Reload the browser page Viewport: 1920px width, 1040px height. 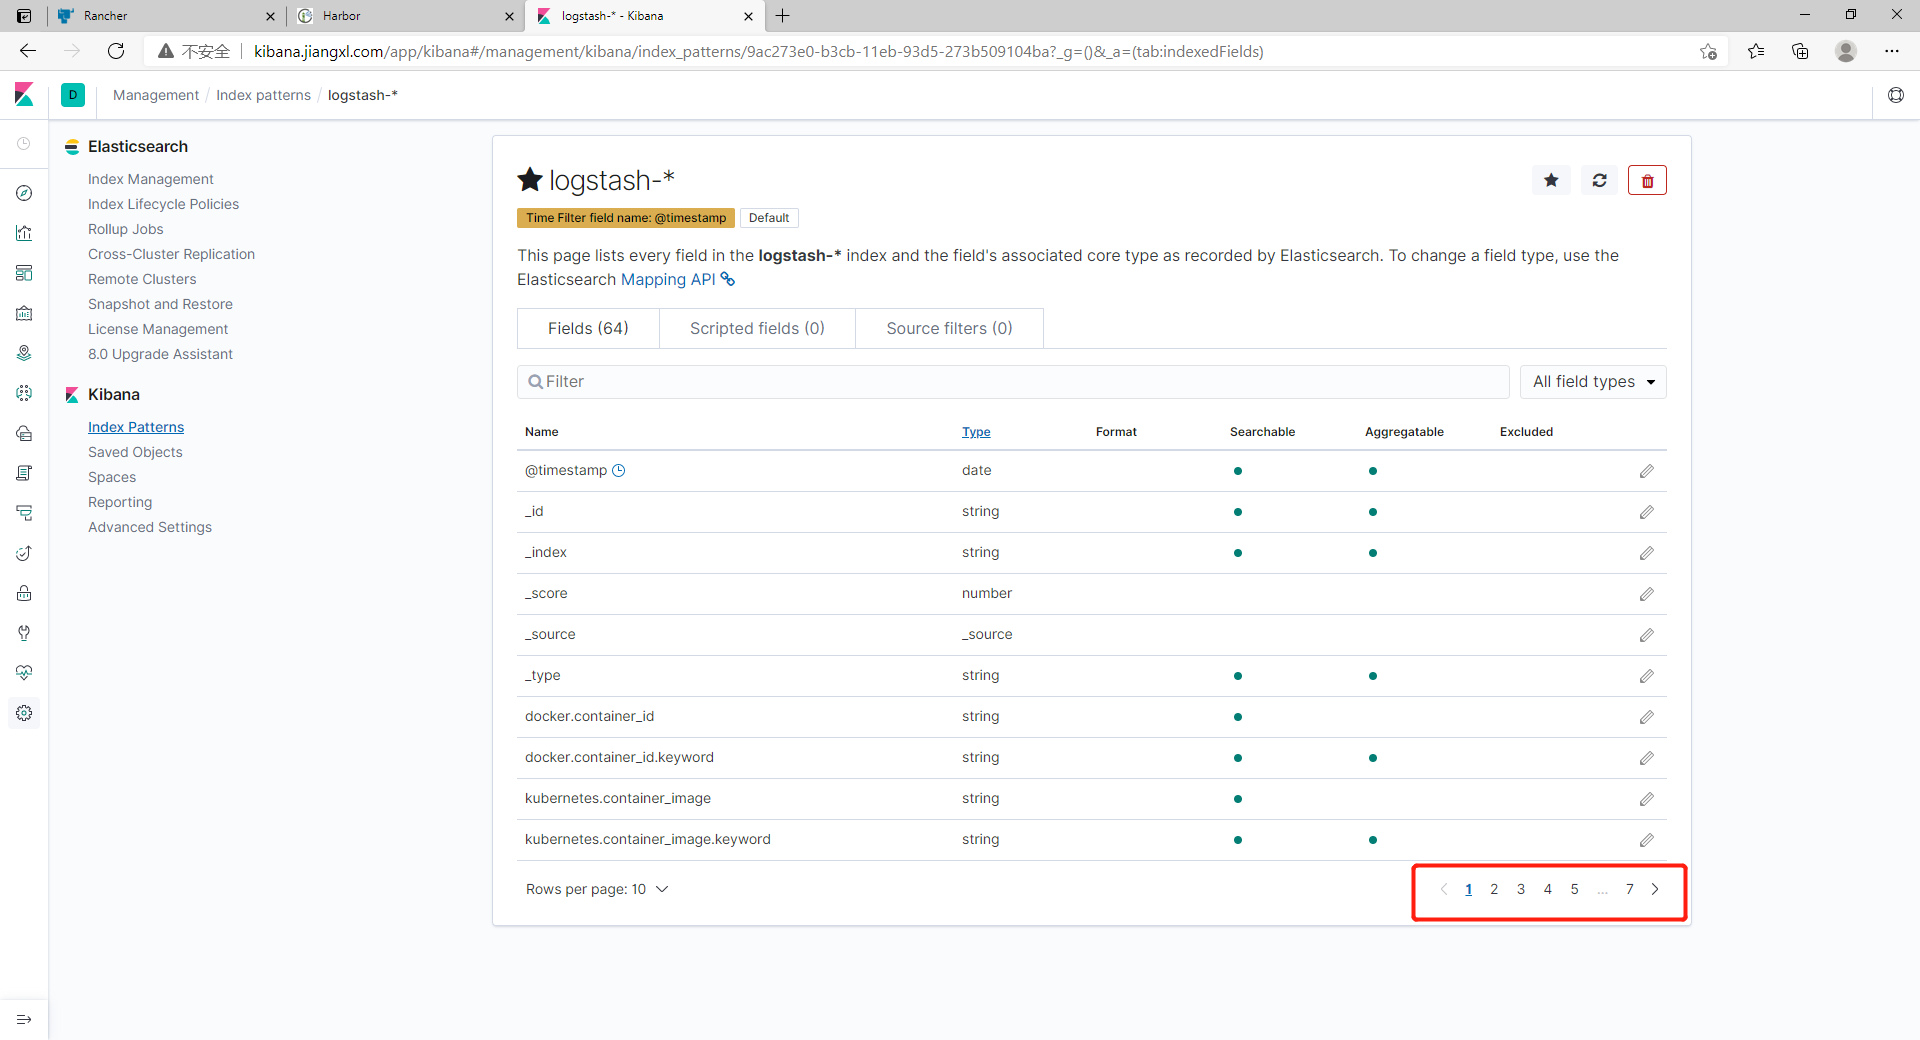tap(116, 51)
